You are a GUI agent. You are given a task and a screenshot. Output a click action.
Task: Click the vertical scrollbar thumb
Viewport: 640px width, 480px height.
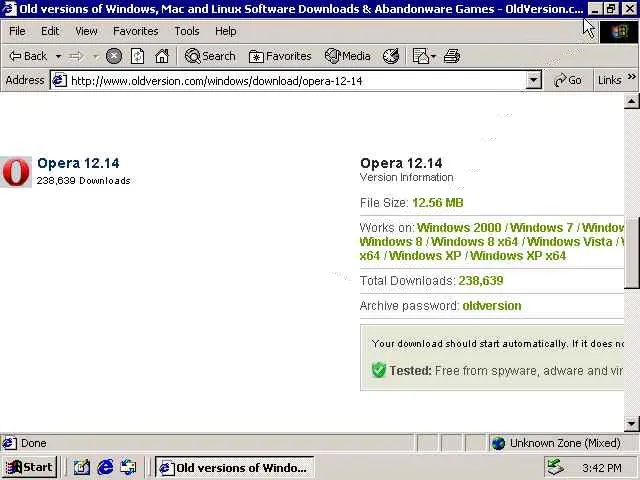pos(631,253)
